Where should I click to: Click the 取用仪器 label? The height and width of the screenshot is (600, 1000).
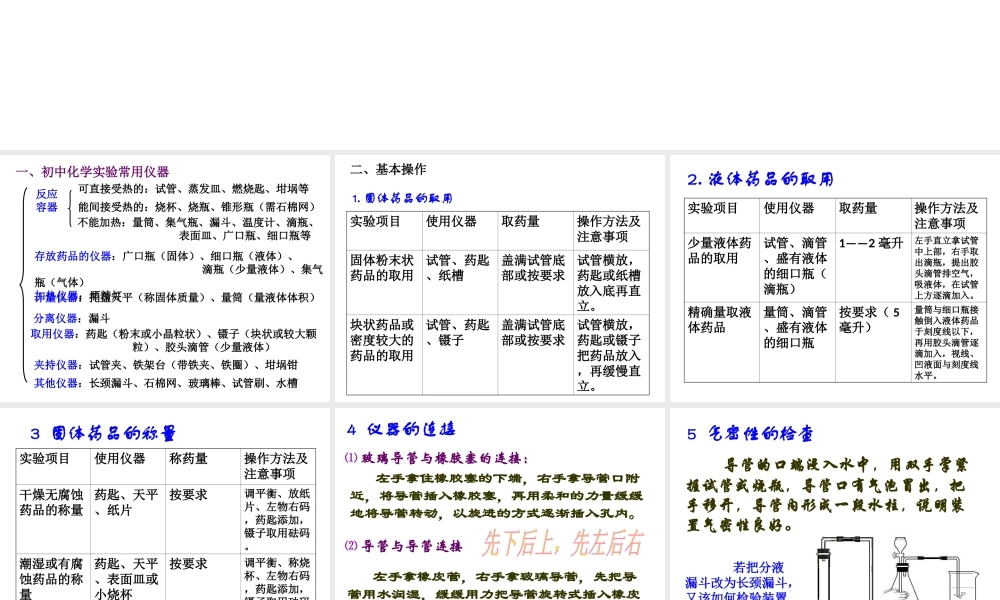click(x=54, y=334)
